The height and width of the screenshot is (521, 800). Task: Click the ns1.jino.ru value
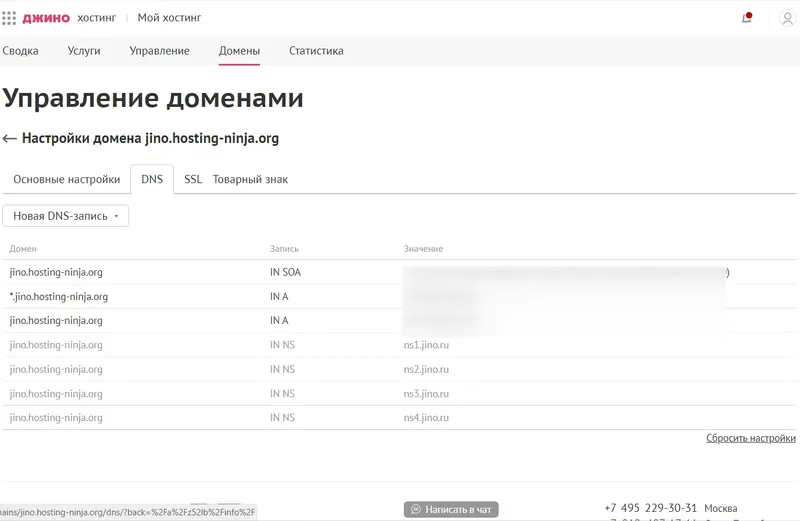click(426, 345)
